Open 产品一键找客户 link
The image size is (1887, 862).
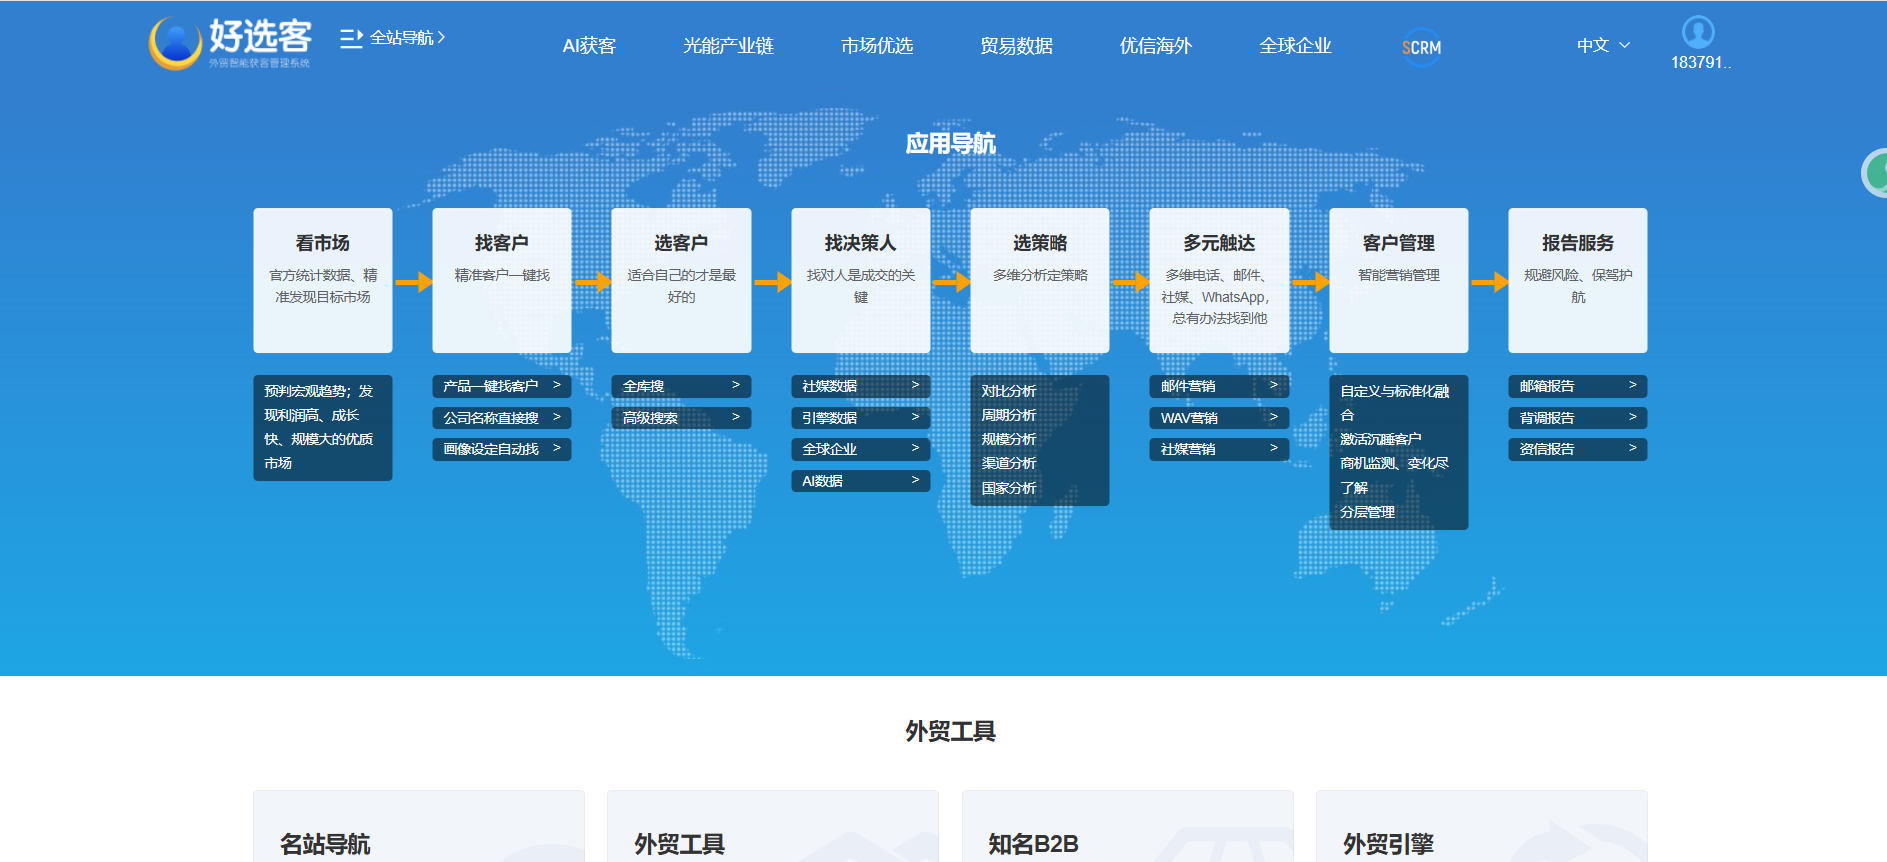pos(501,386)
